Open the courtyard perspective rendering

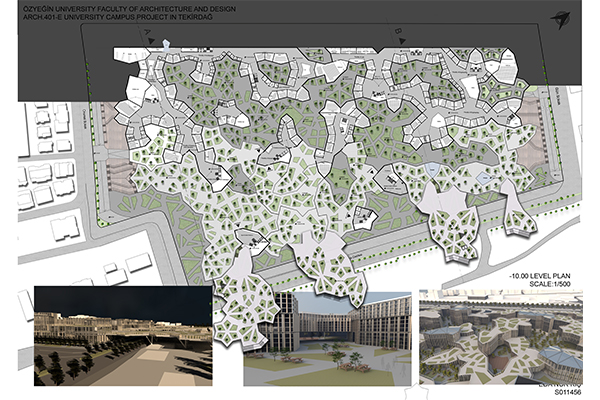pos(328,339)
